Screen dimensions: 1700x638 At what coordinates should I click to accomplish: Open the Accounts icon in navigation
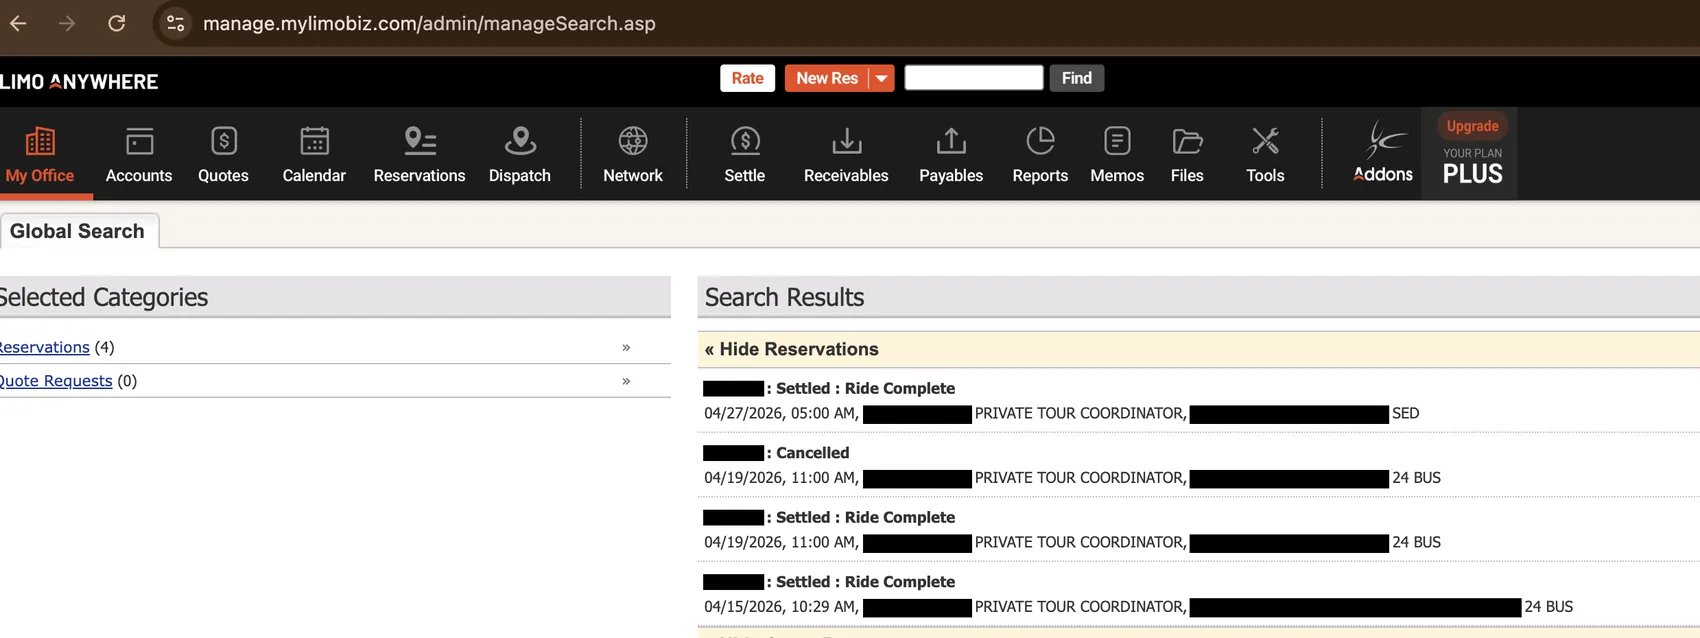(139, 141)
